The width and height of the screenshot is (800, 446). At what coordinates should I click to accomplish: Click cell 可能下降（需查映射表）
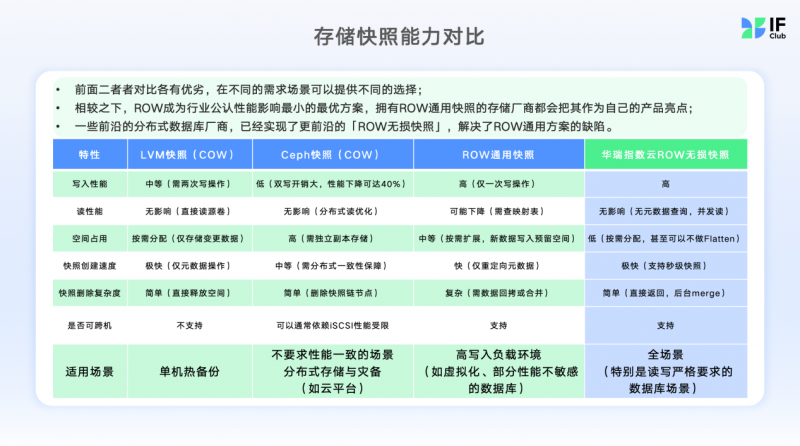[498, 211]
